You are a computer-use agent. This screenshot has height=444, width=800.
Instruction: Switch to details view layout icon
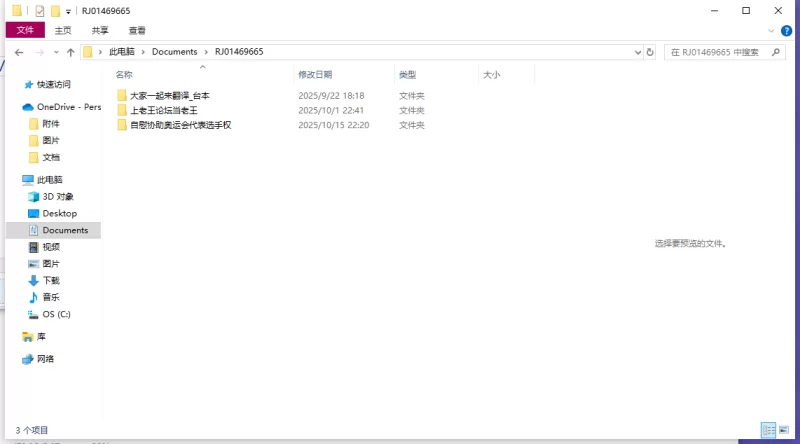point(768,429)
